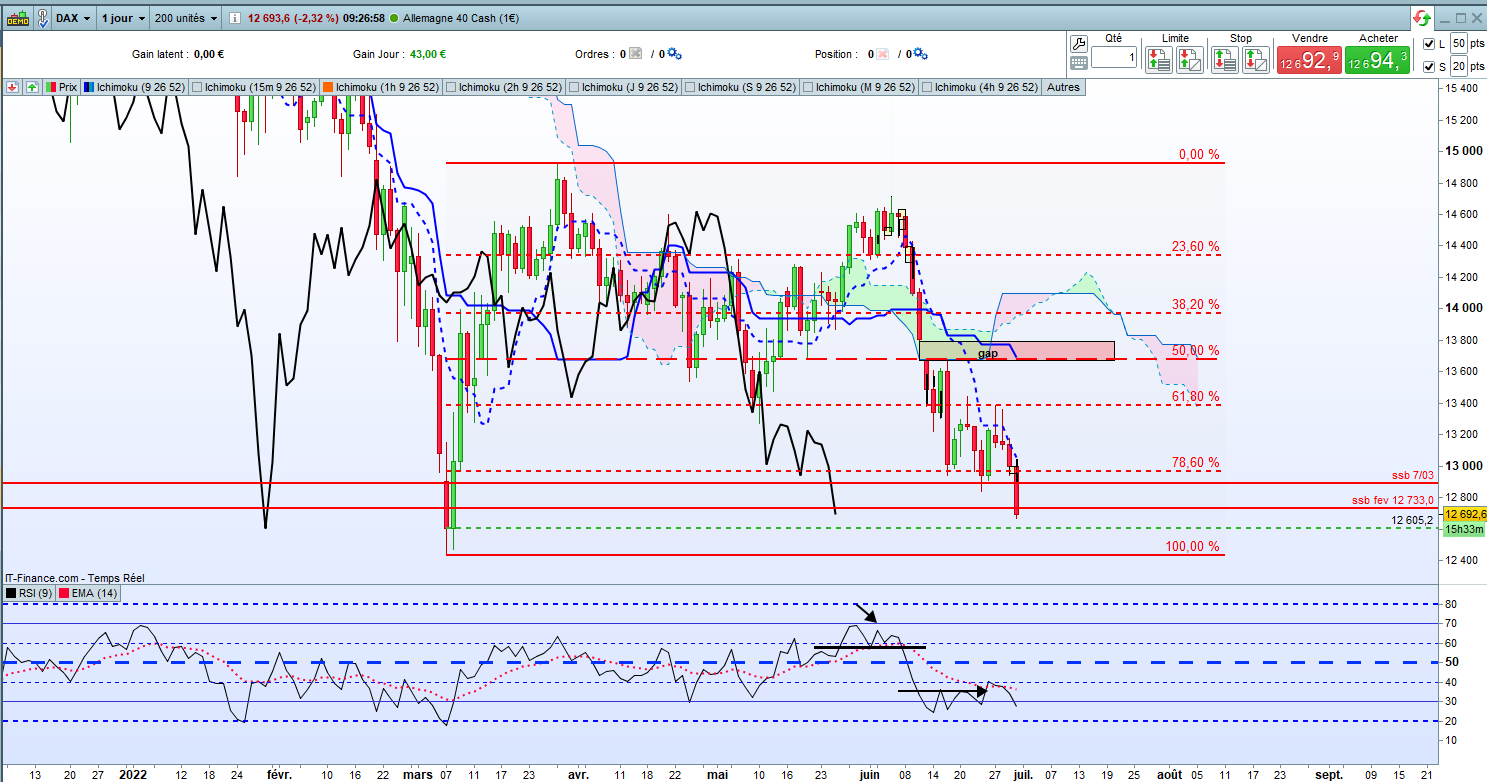
Task: Open the RSI (9) indicator settings
Action: [33, 593]
